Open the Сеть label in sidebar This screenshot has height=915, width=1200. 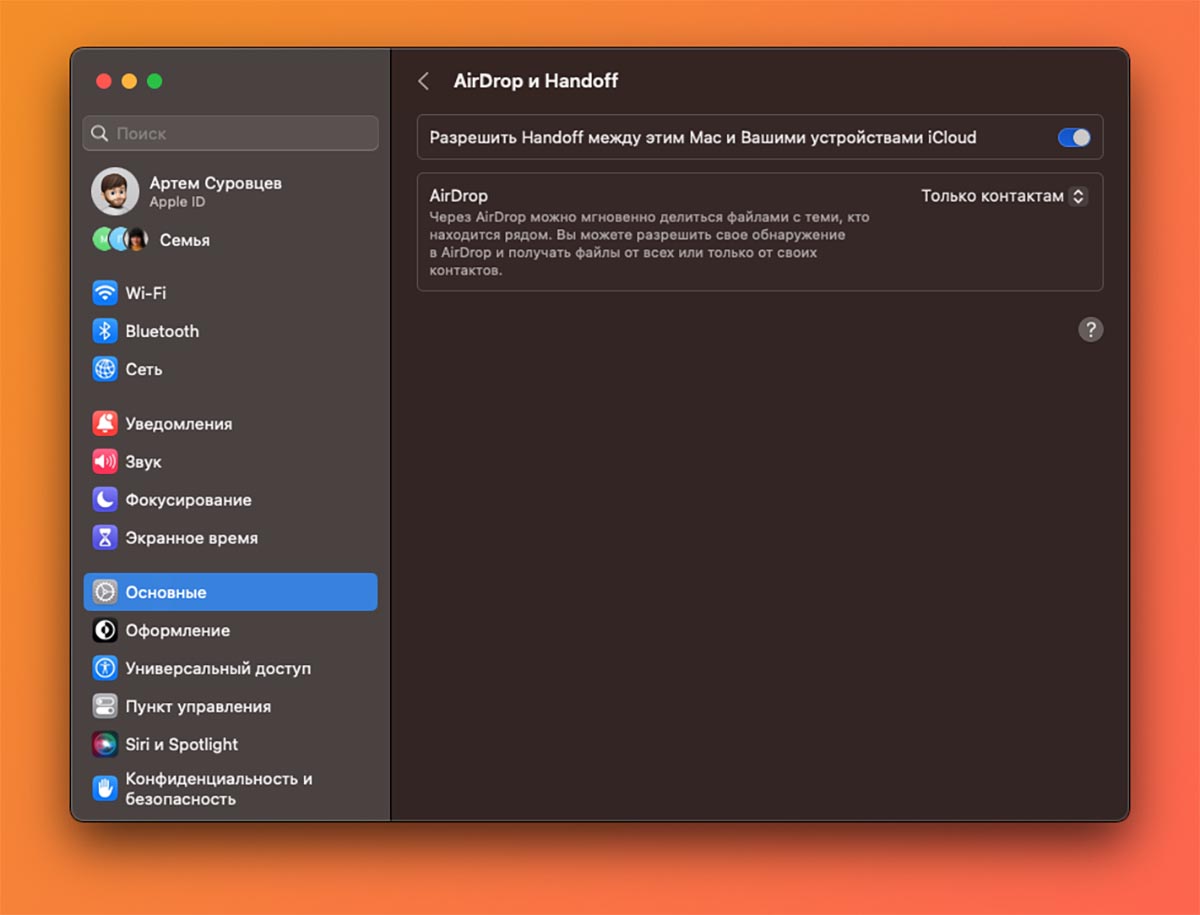tap(144, 369)
